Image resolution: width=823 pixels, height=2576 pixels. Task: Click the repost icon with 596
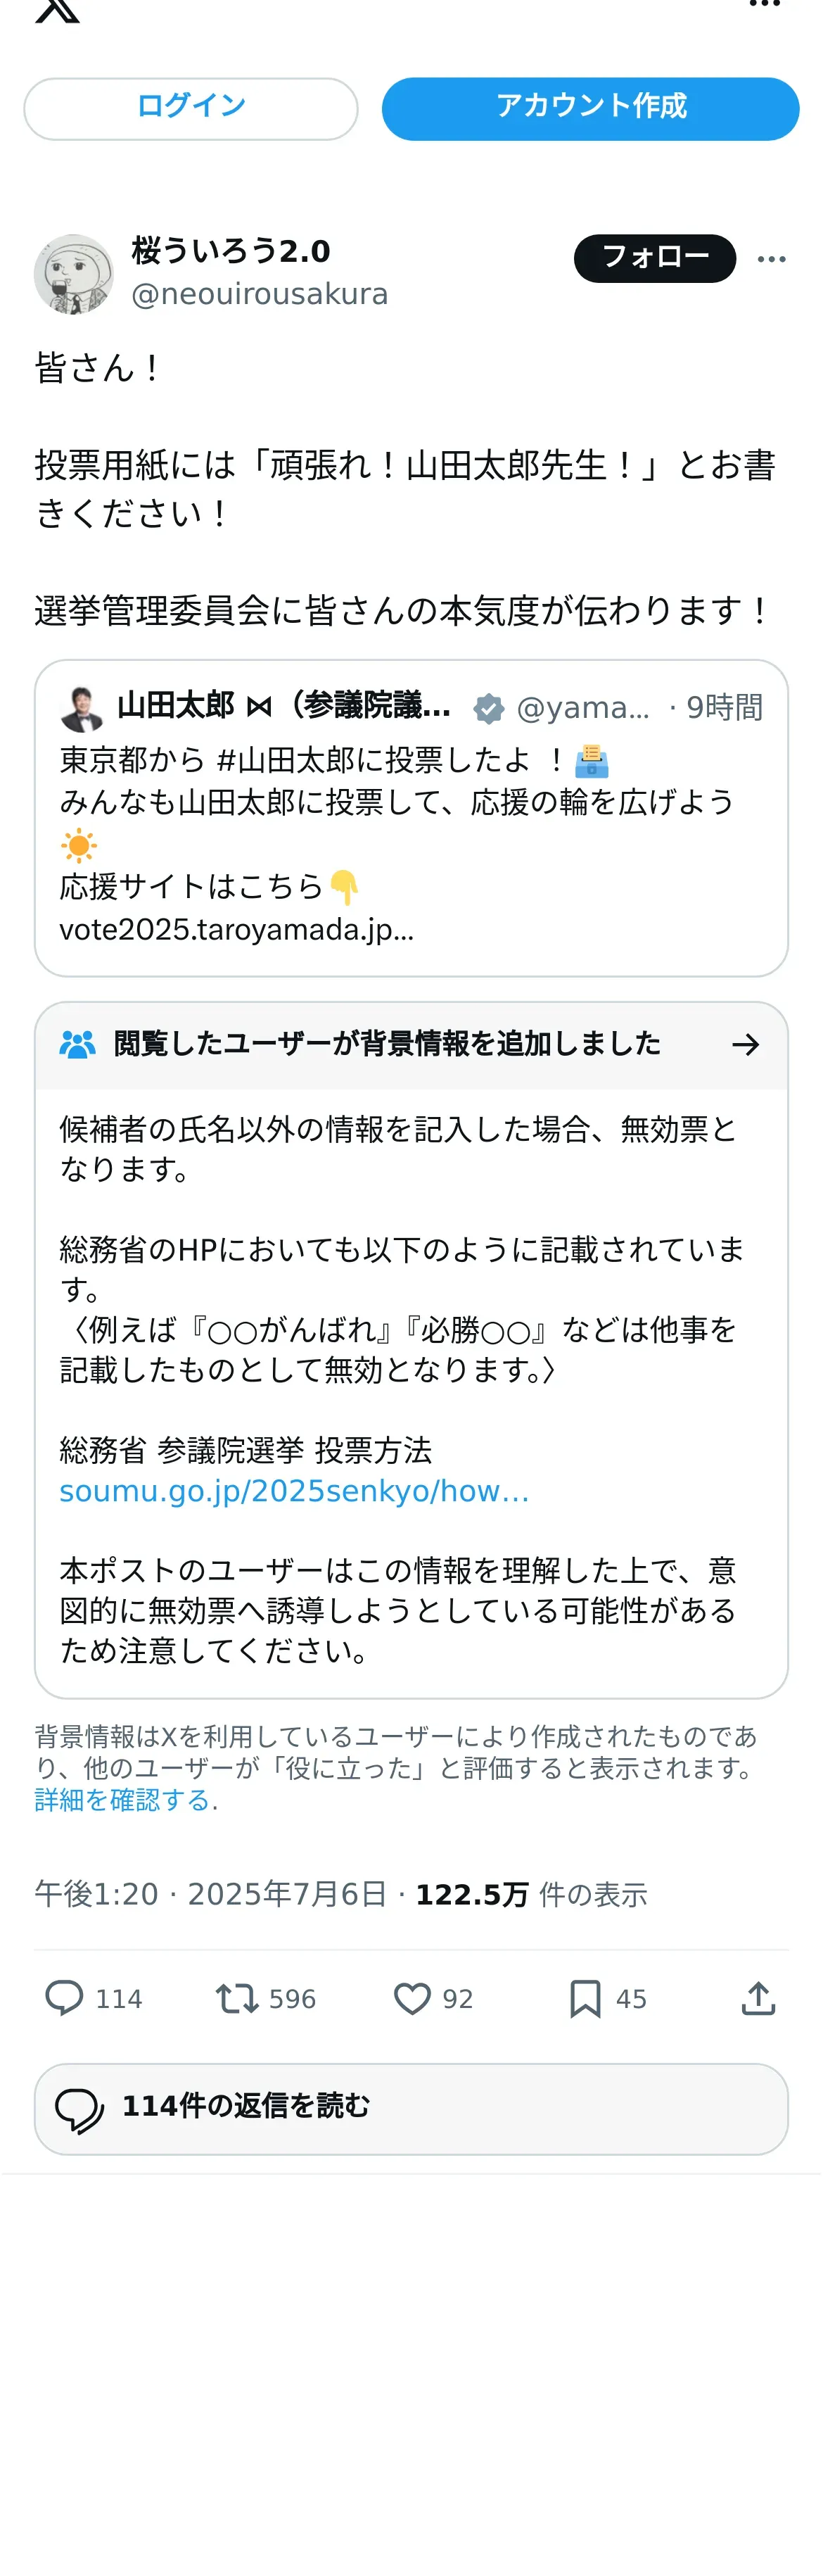[237, 1998]
